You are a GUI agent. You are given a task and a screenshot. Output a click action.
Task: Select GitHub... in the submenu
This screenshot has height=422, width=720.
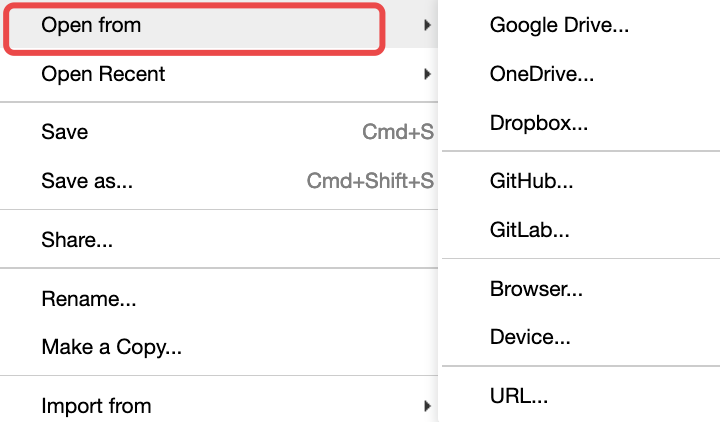[531, 182]
